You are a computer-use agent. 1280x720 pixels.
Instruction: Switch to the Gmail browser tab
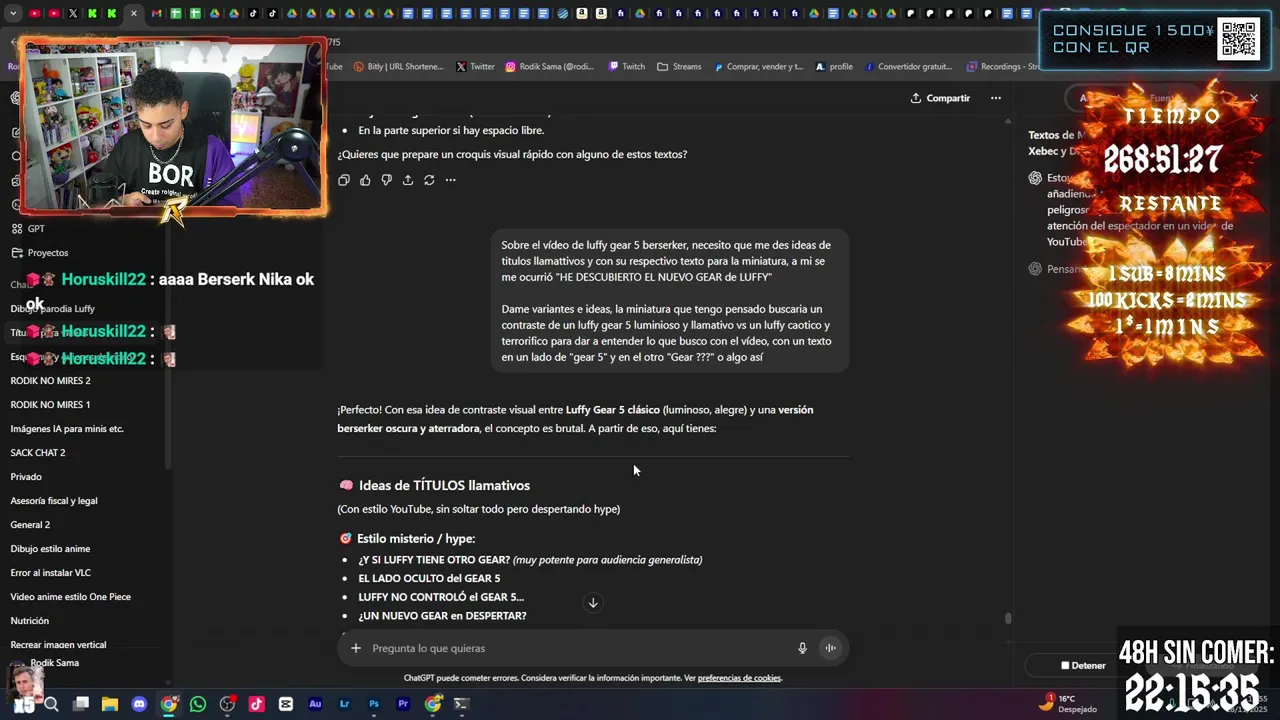coord(155,14)
